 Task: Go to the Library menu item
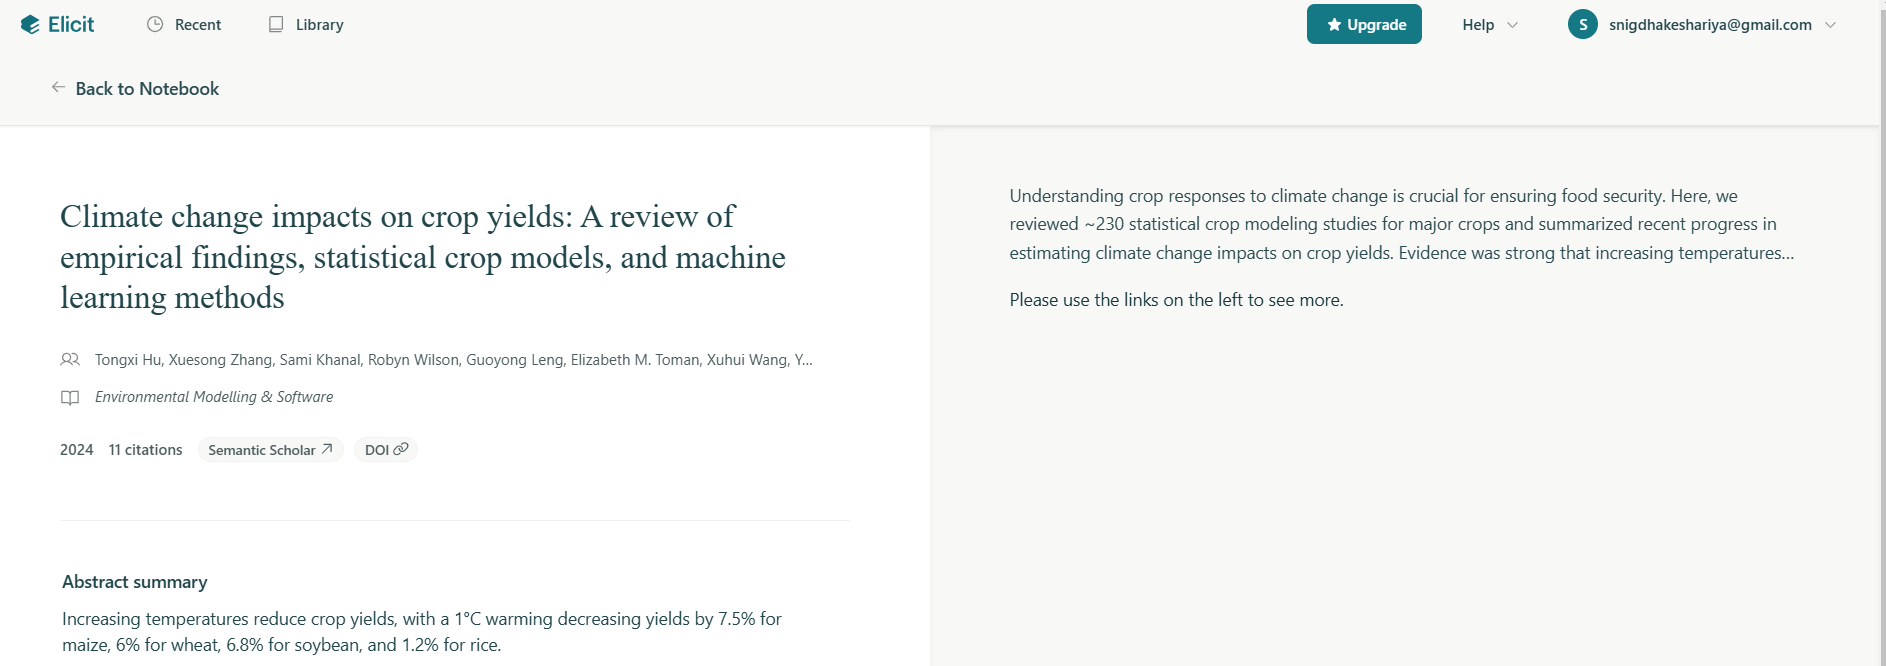pos(319,25)
